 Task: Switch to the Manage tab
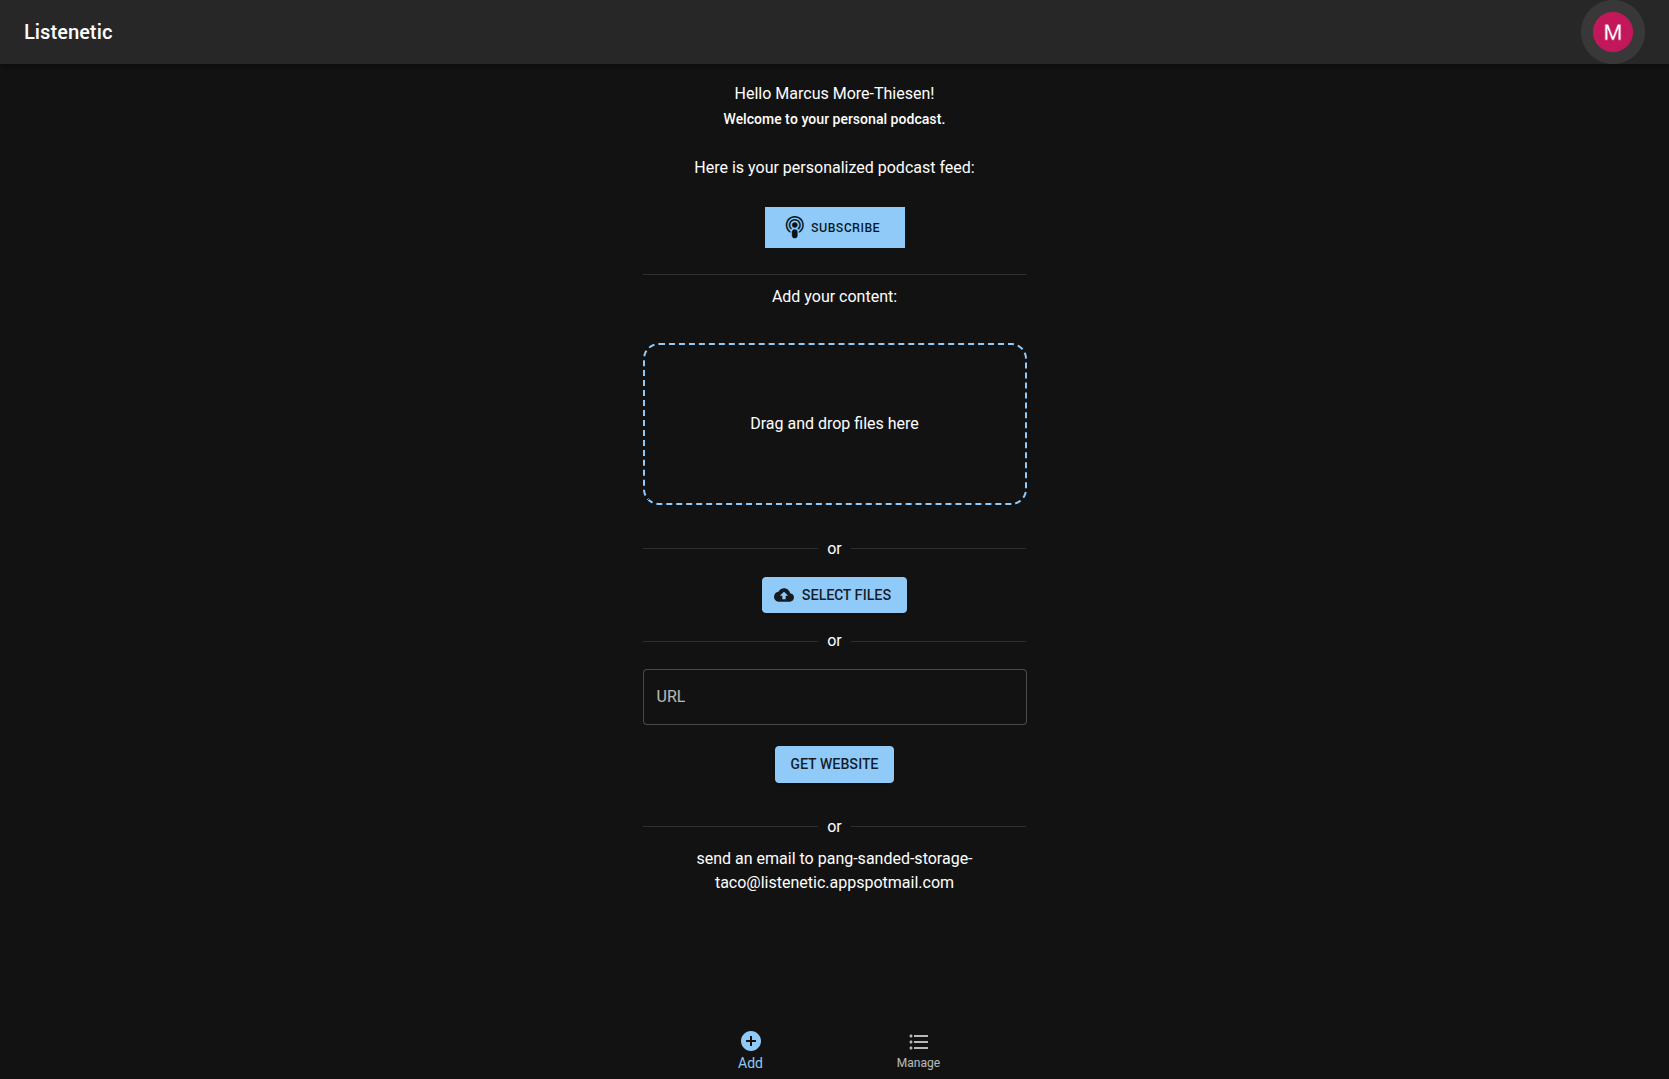coord(918,1051)
